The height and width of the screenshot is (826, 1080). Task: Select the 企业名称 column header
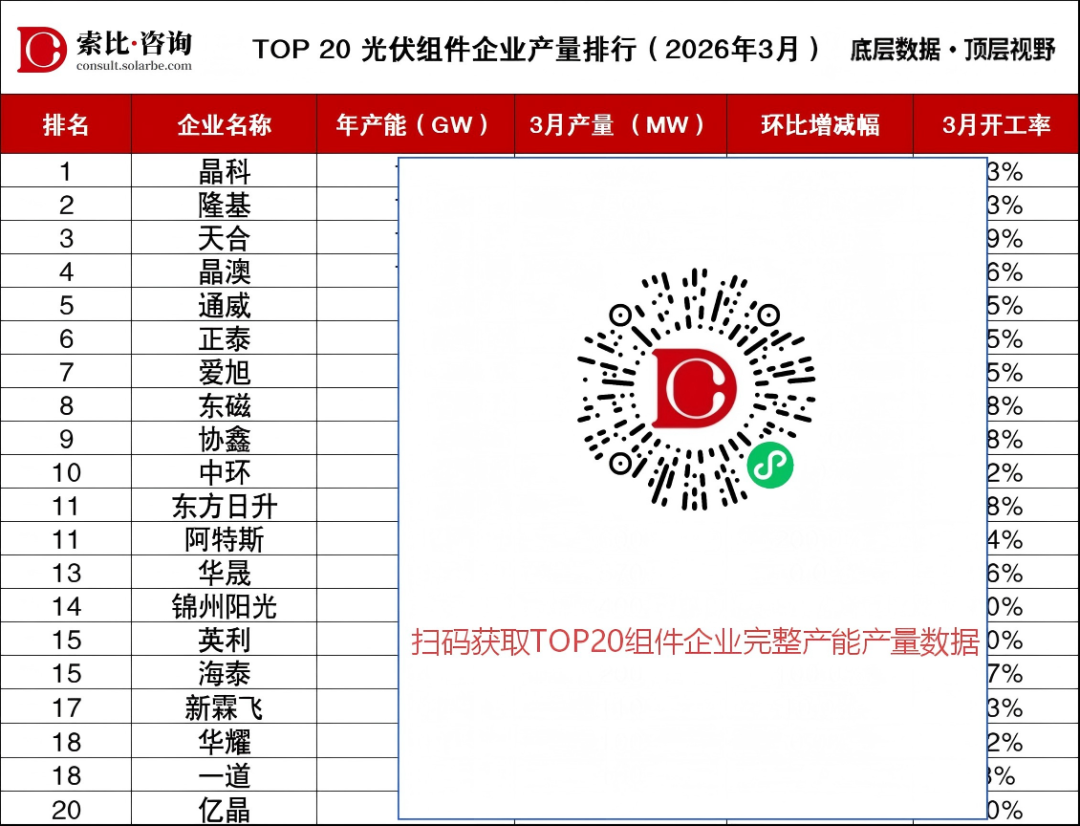(x=222, y=124)
